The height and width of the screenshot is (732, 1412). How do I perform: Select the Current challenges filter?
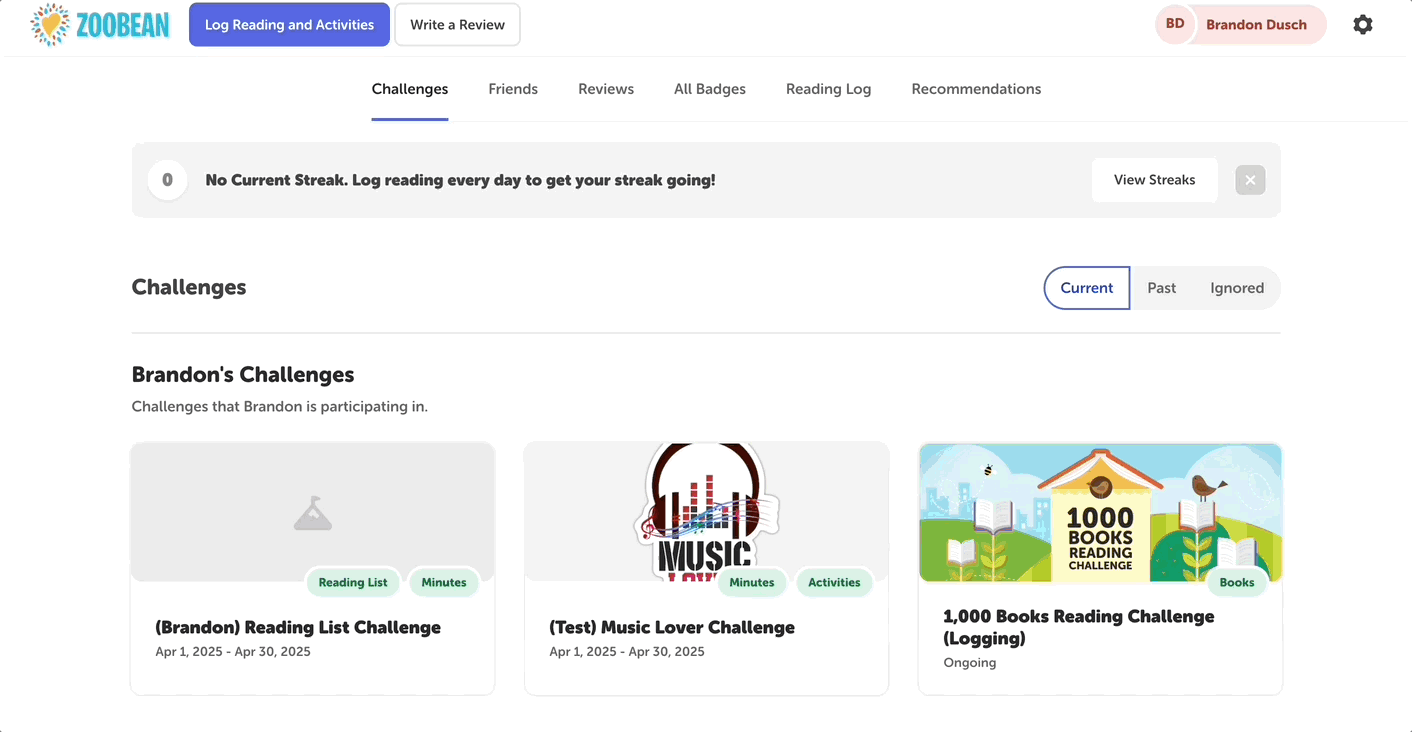tap(1086, 288)
